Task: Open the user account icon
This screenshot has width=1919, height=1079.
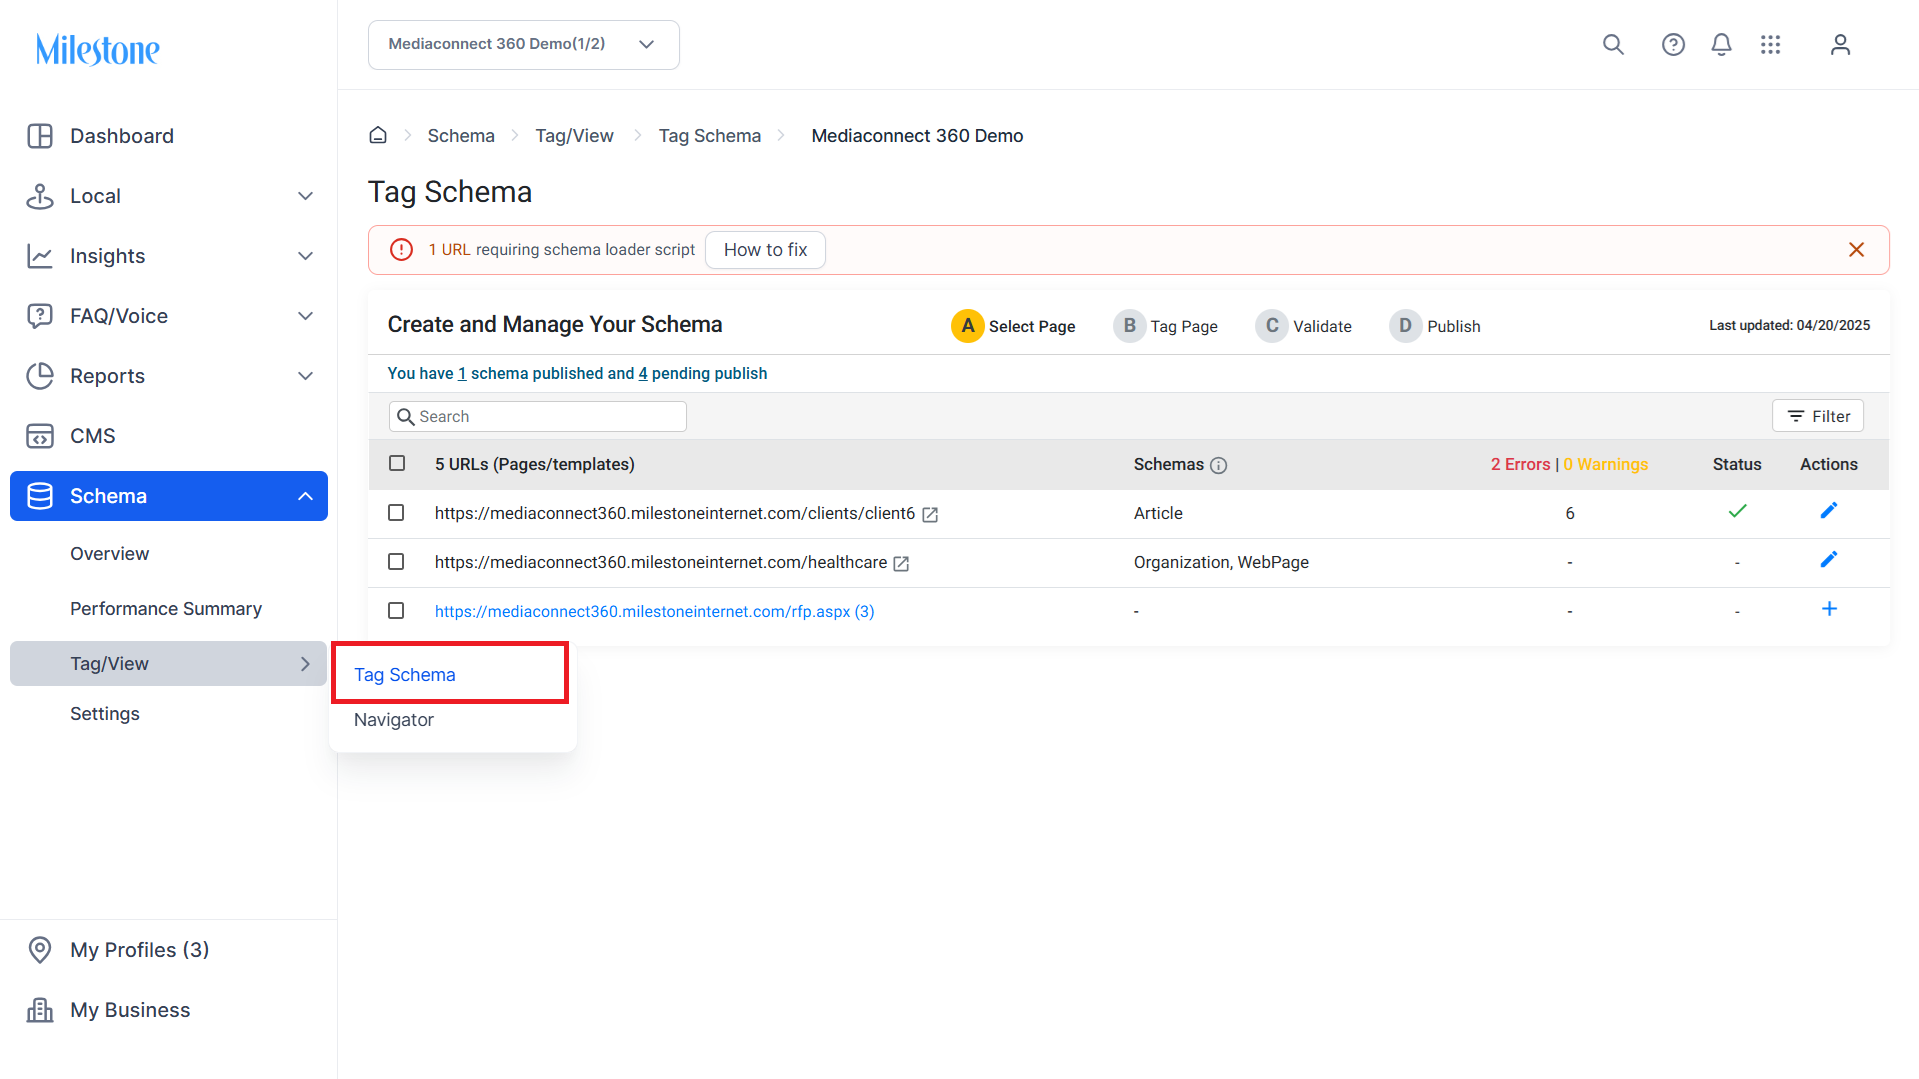Action: [x=1840, y=45]
